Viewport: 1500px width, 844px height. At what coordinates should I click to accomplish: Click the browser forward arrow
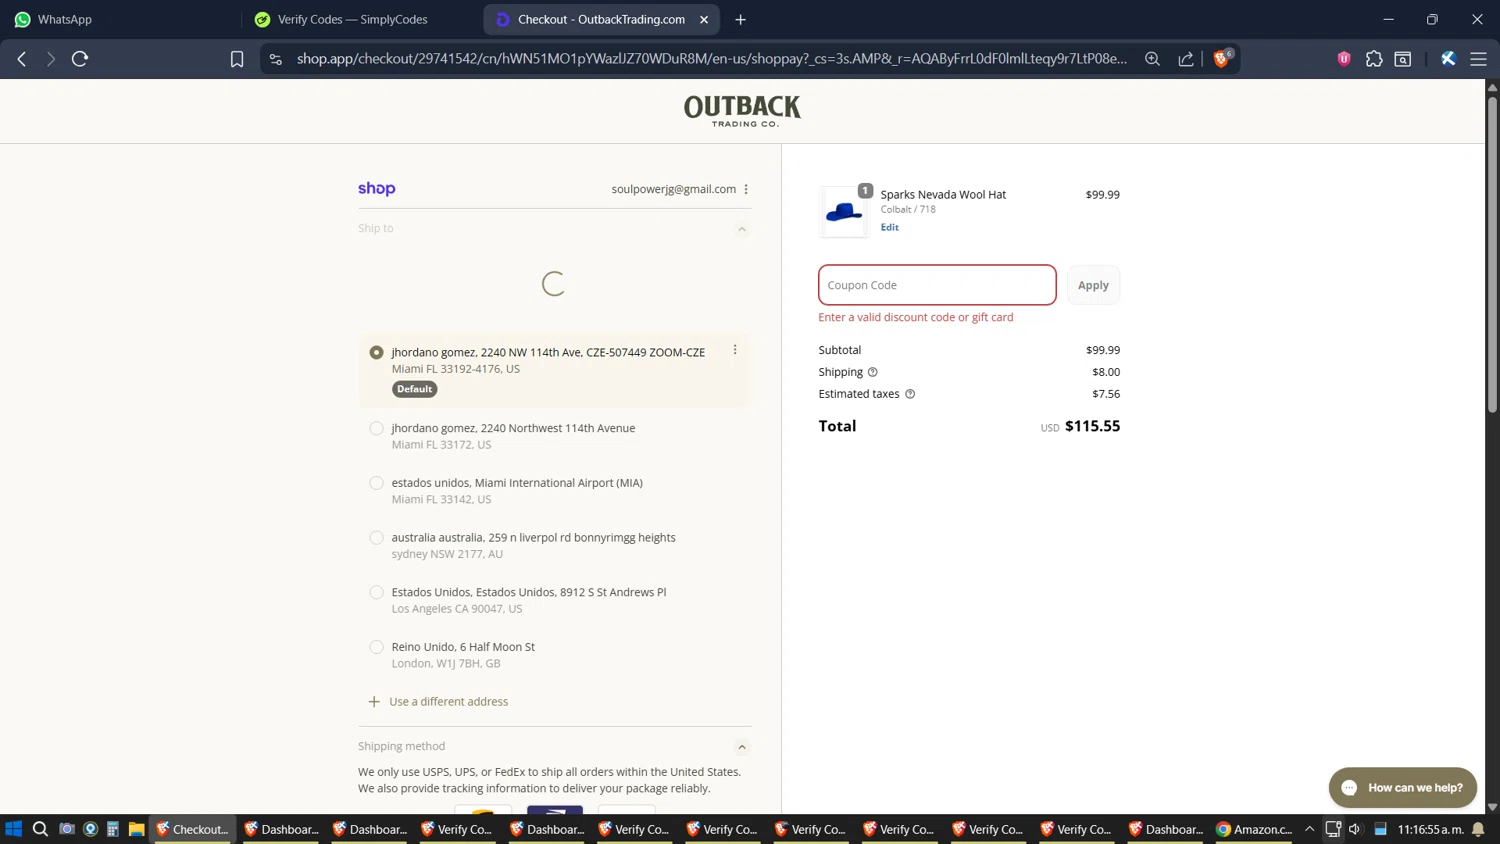(51, 59)
